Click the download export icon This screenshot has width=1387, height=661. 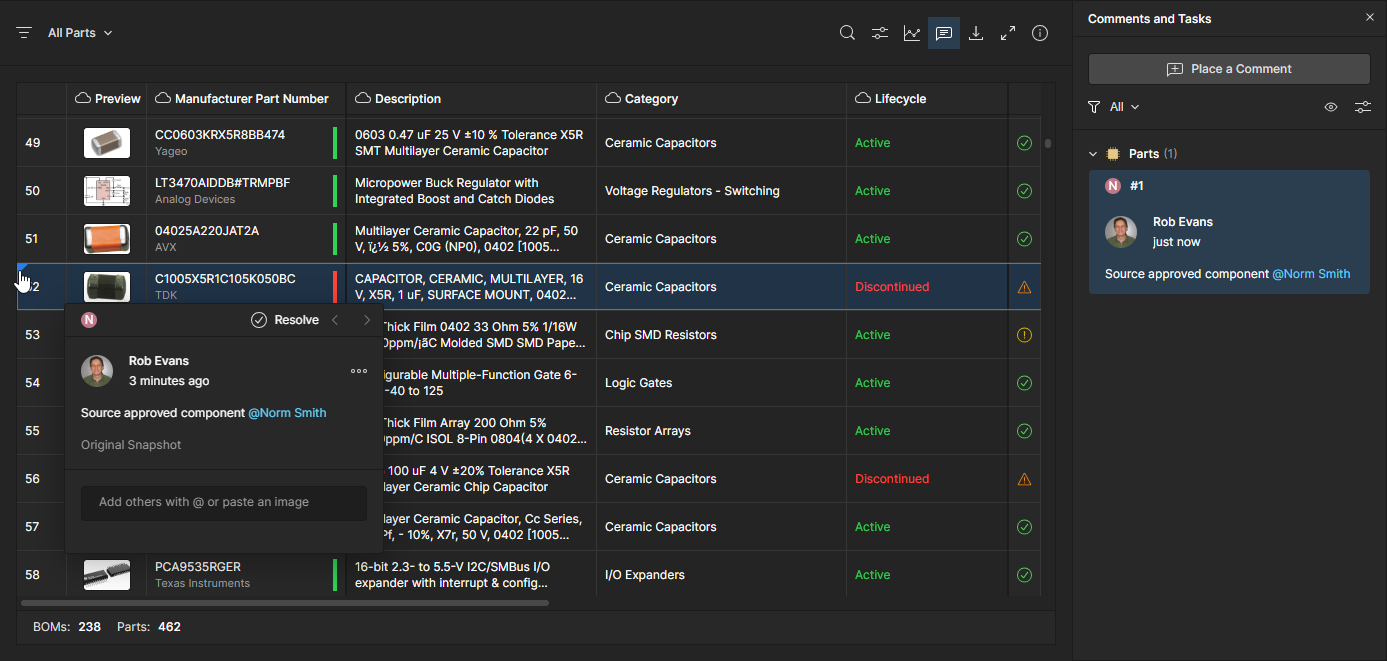tap(976, 33)
